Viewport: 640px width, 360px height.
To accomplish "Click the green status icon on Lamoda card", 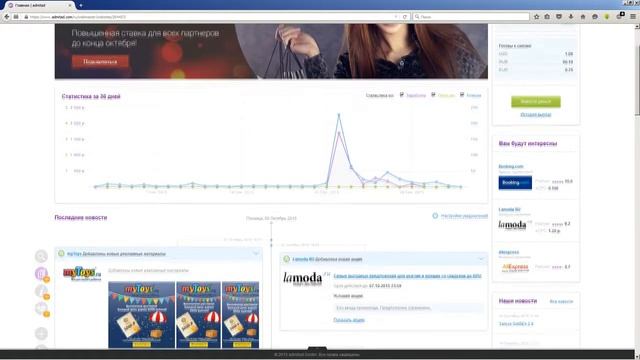I will point(287,259).
